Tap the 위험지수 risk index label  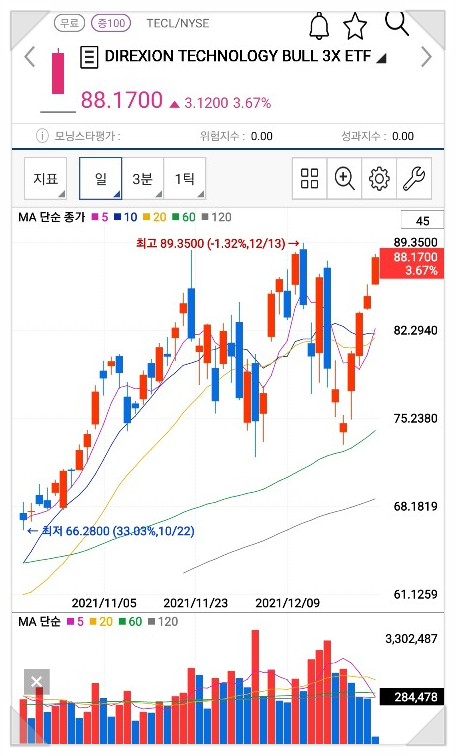click(x=222, y=136)
